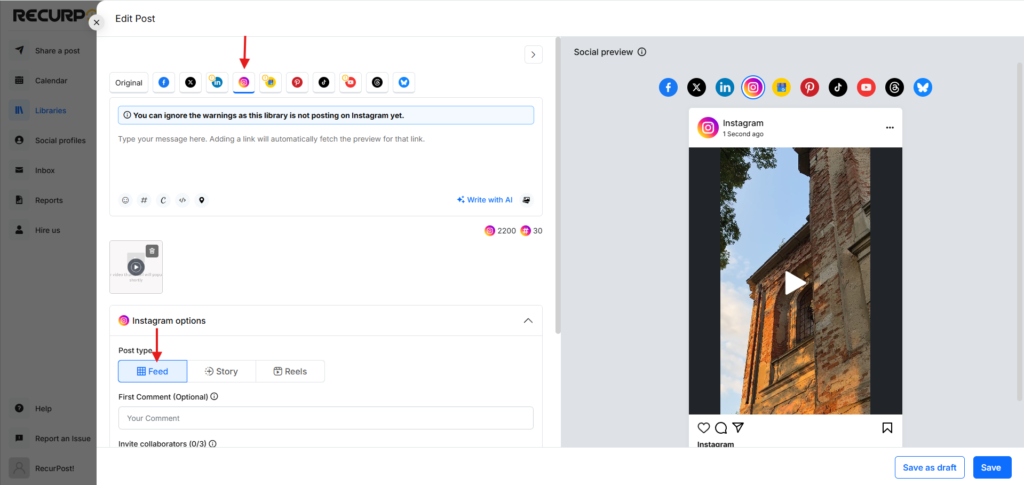This screenshot has width=1024, height=485.
Task: Select the Original post tab
Action: click(x=129, y=83)
